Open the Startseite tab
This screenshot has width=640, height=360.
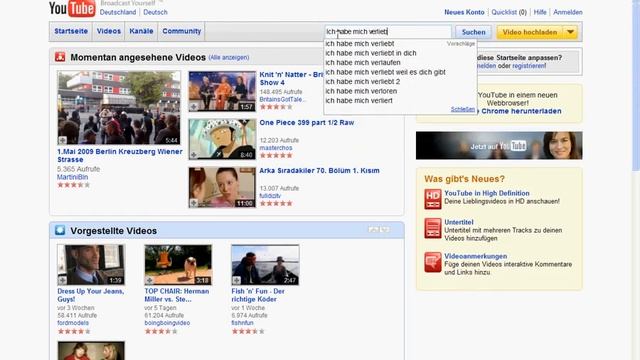tap(71, 31)
